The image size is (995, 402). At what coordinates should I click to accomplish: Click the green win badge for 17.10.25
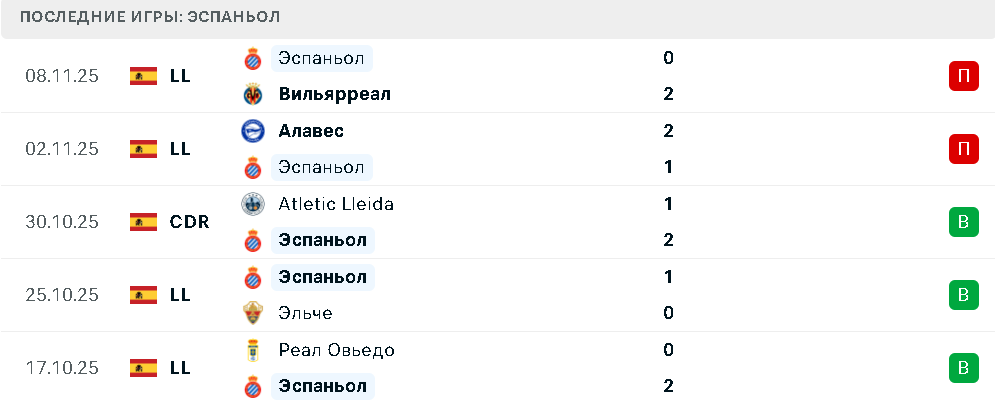(963, 368)
